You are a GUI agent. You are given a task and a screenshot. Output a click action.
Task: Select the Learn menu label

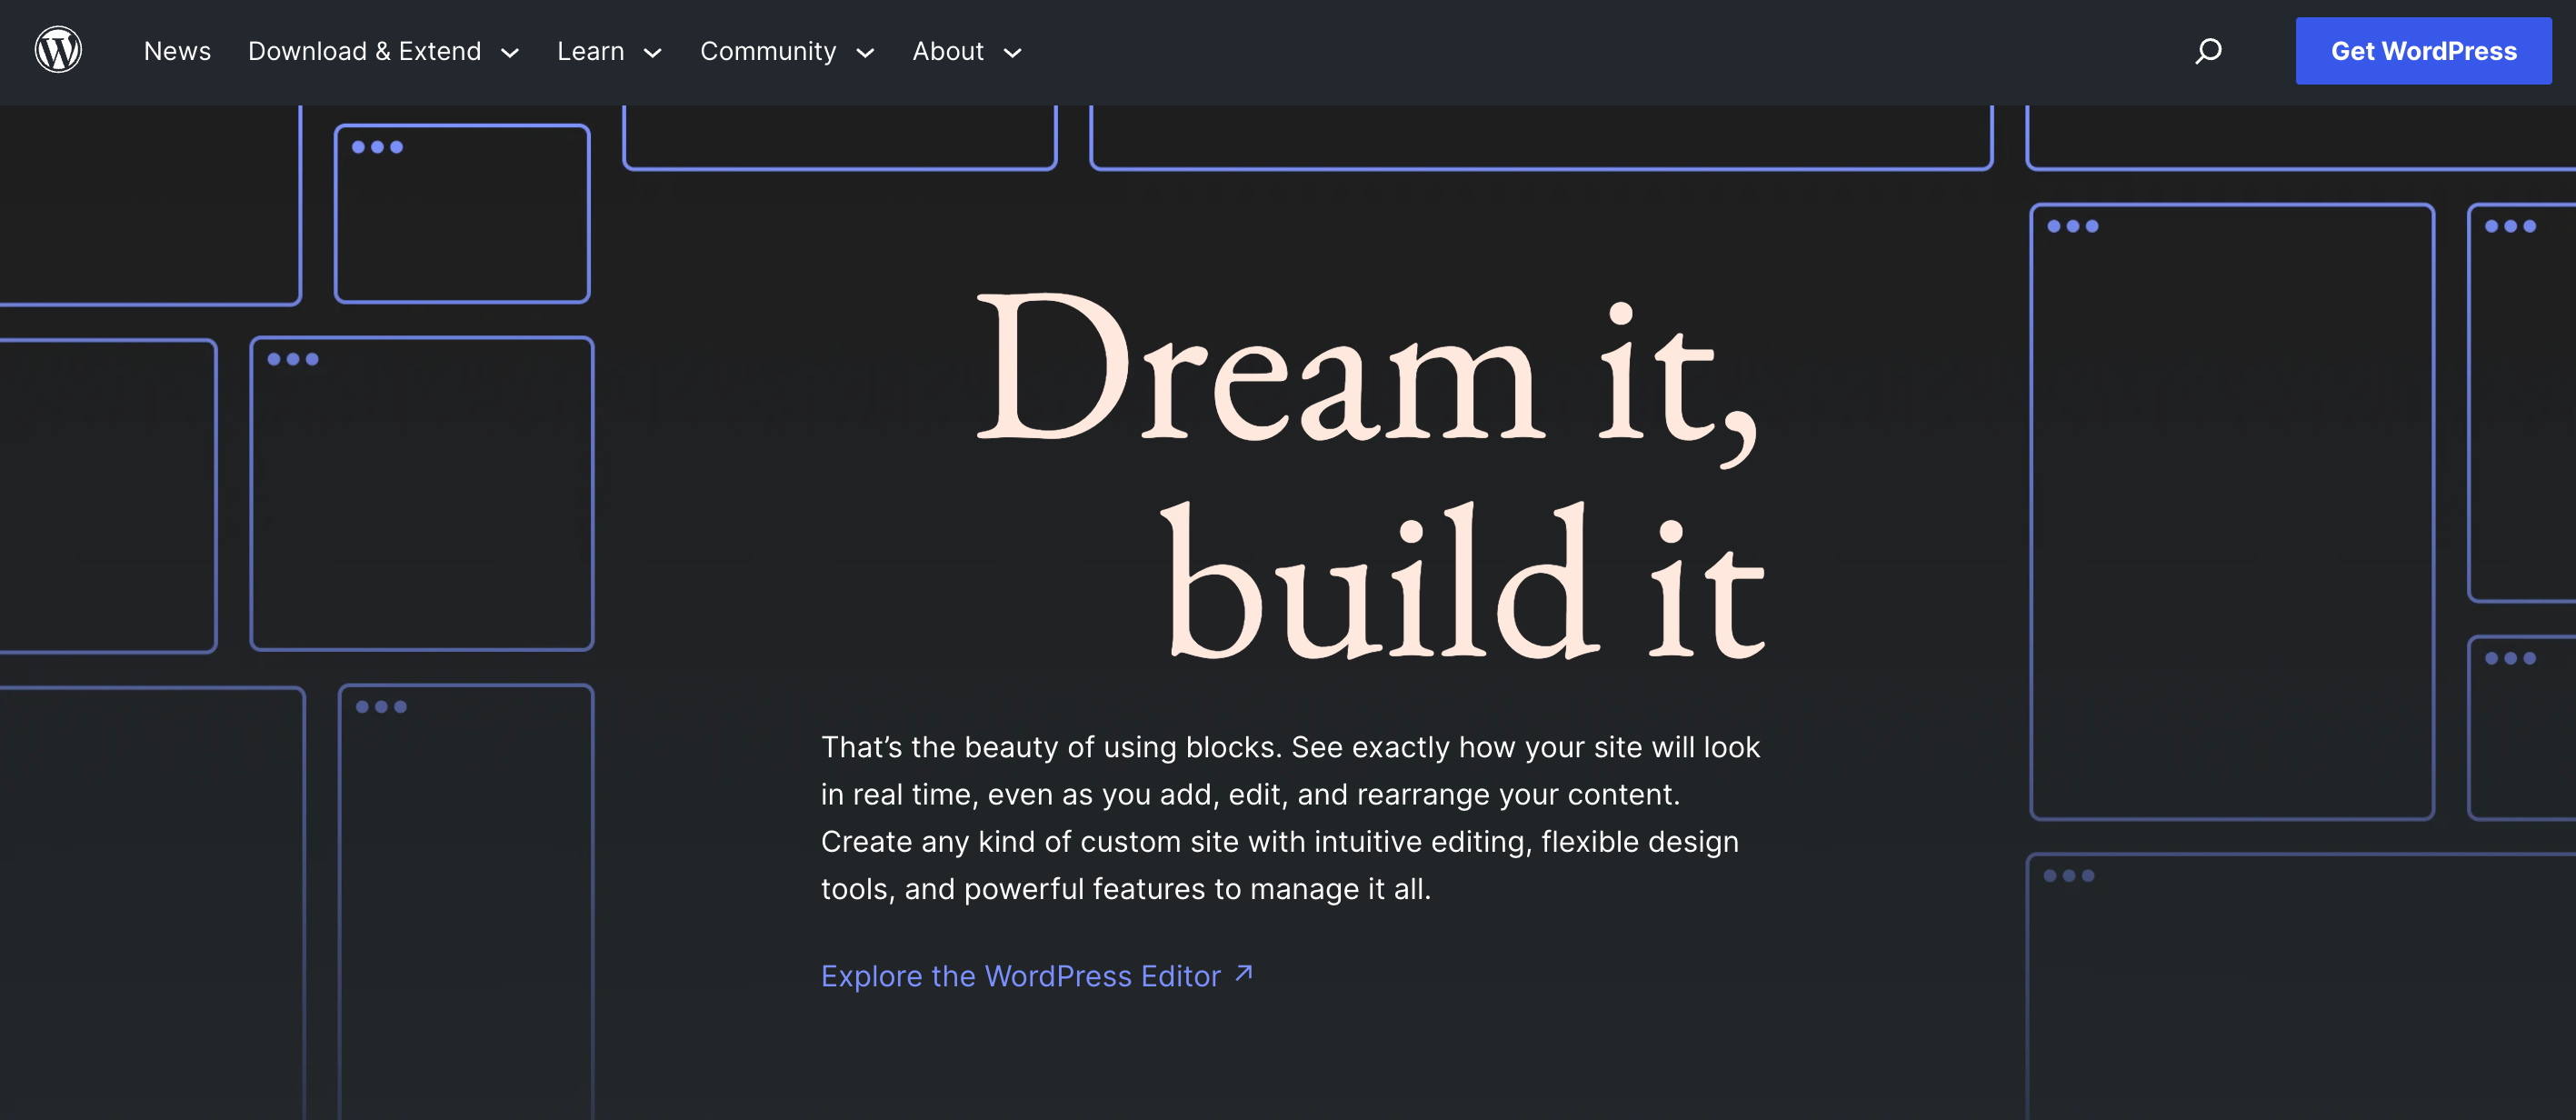590,51
